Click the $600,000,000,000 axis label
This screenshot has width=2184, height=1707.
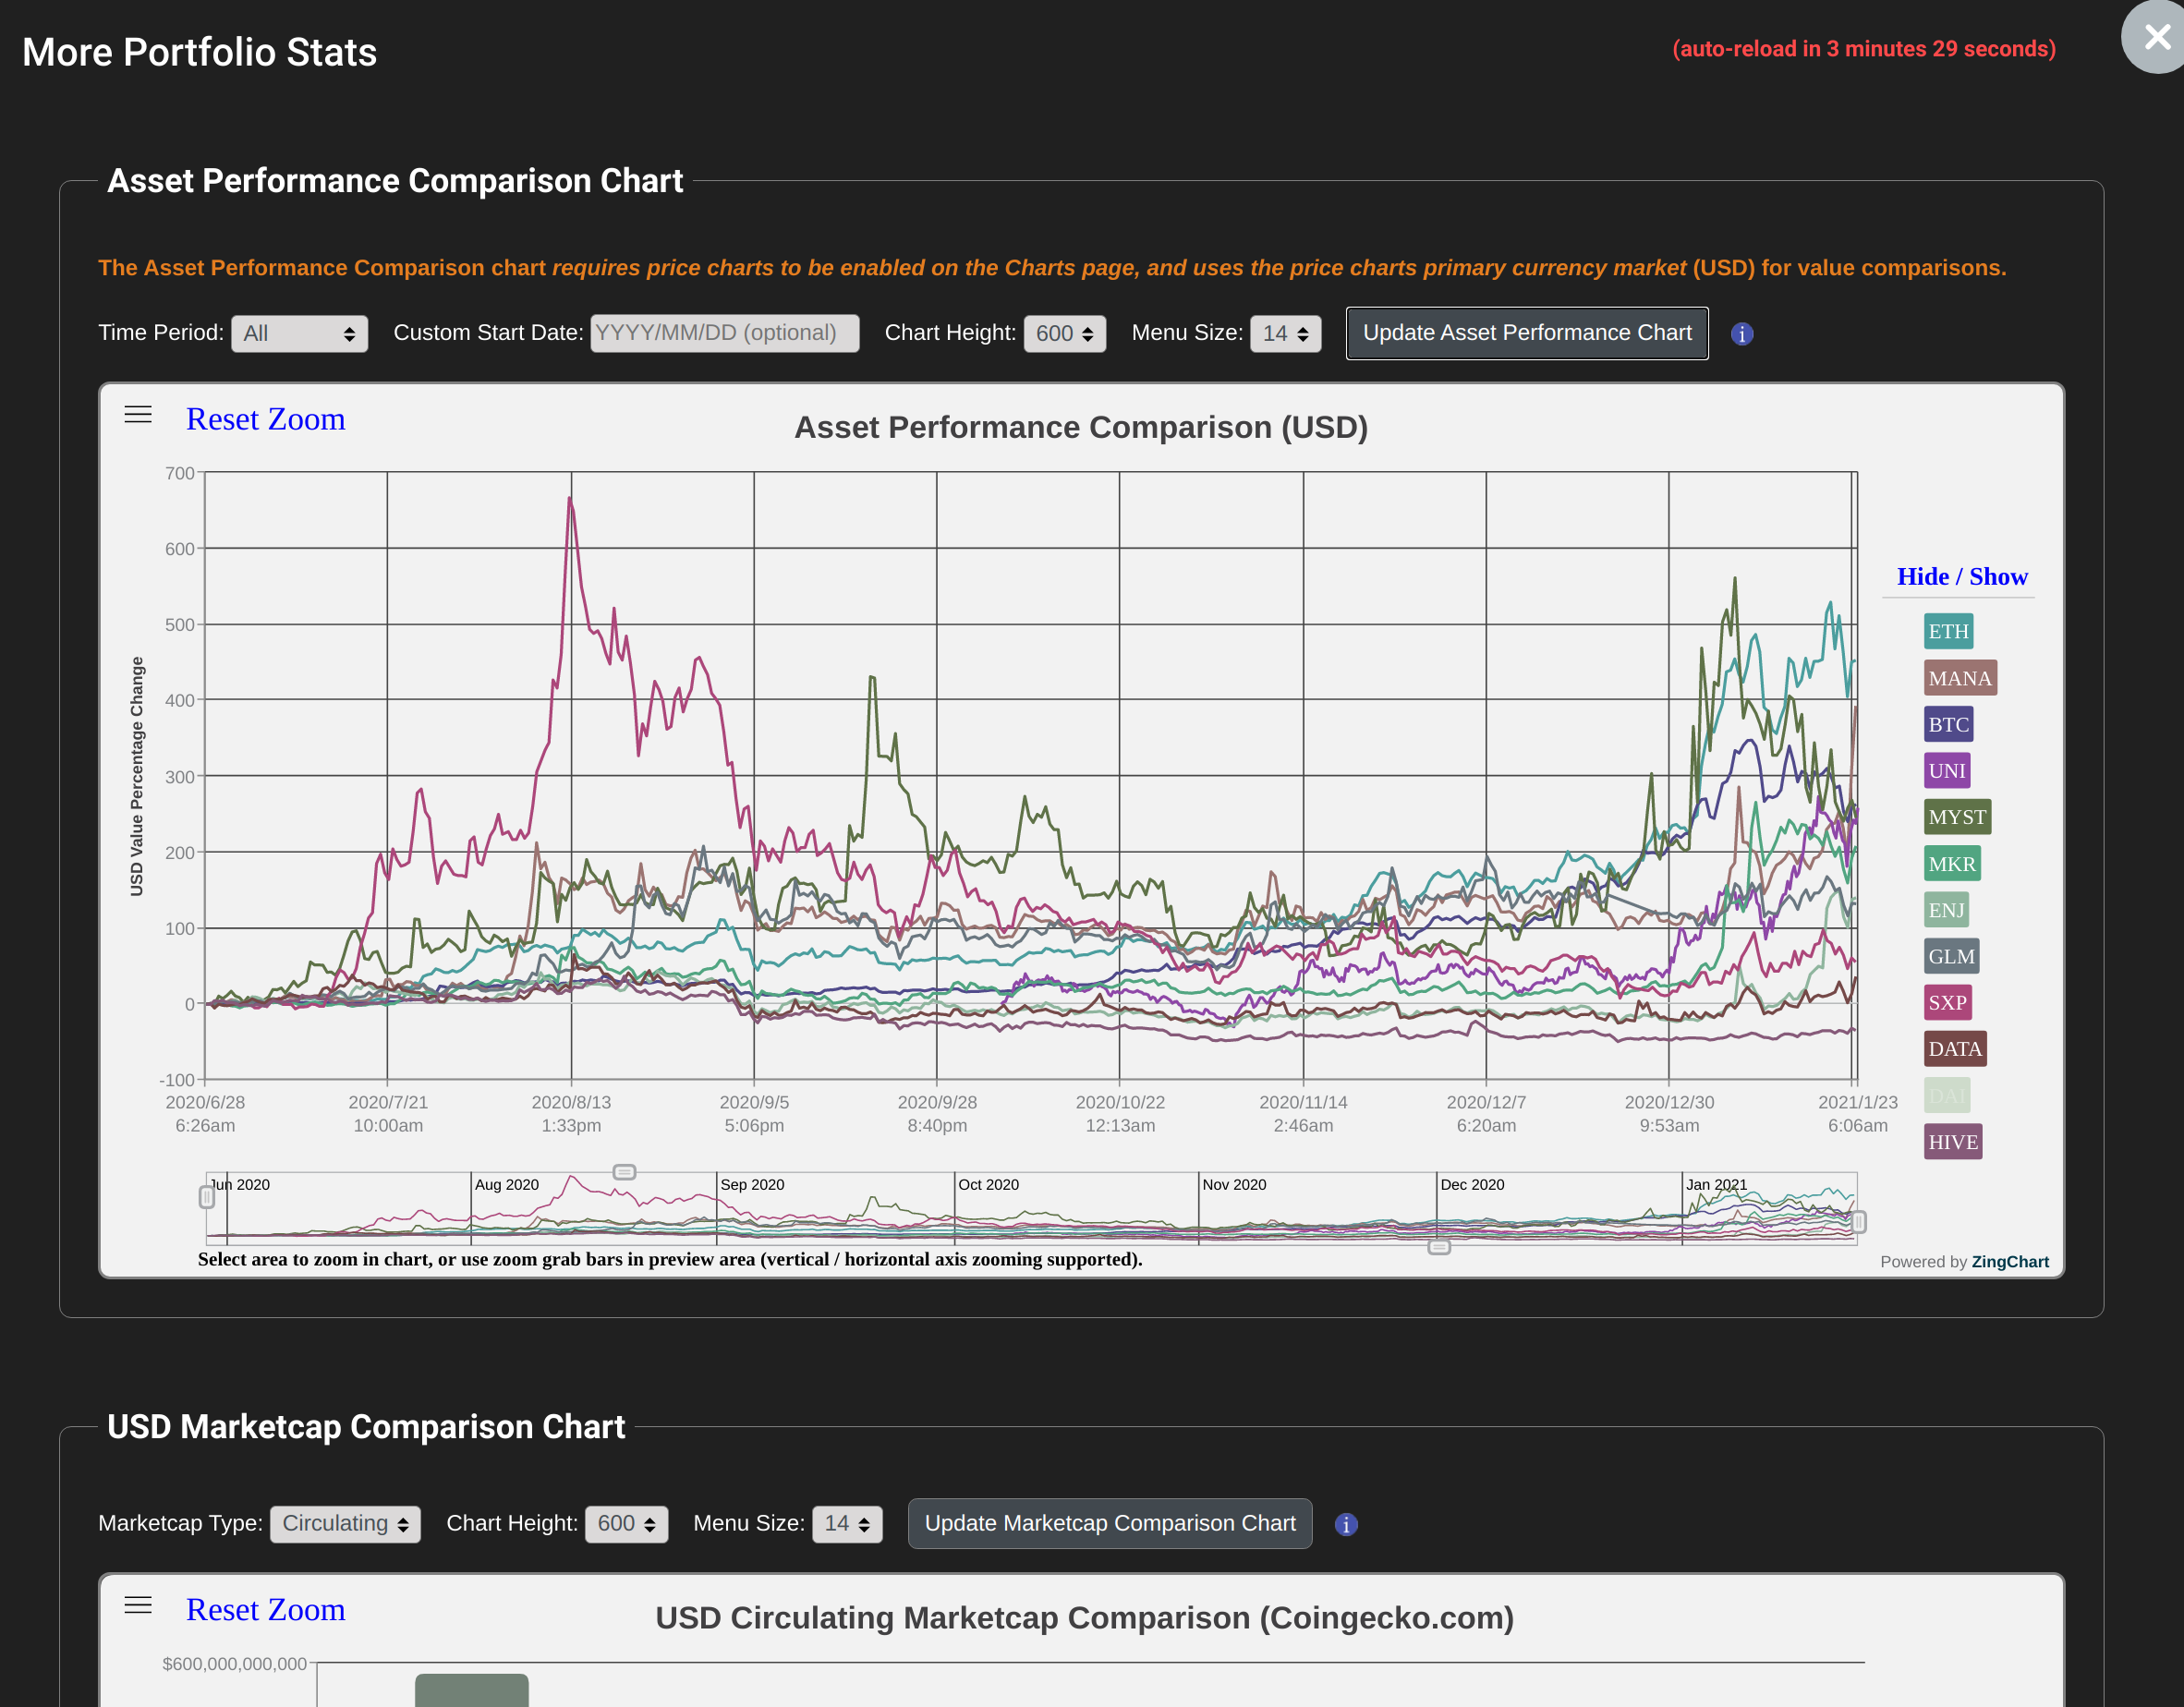[x=235, y=1664]
